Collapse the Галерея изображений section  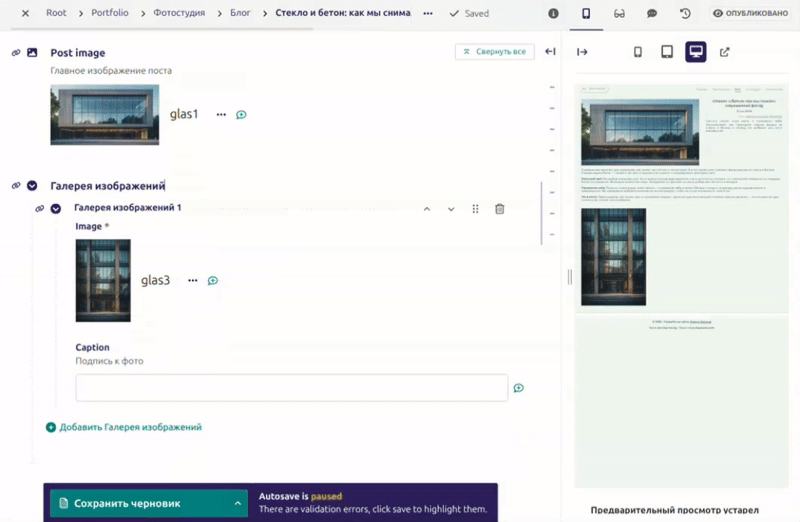click(x=32, y=185)
